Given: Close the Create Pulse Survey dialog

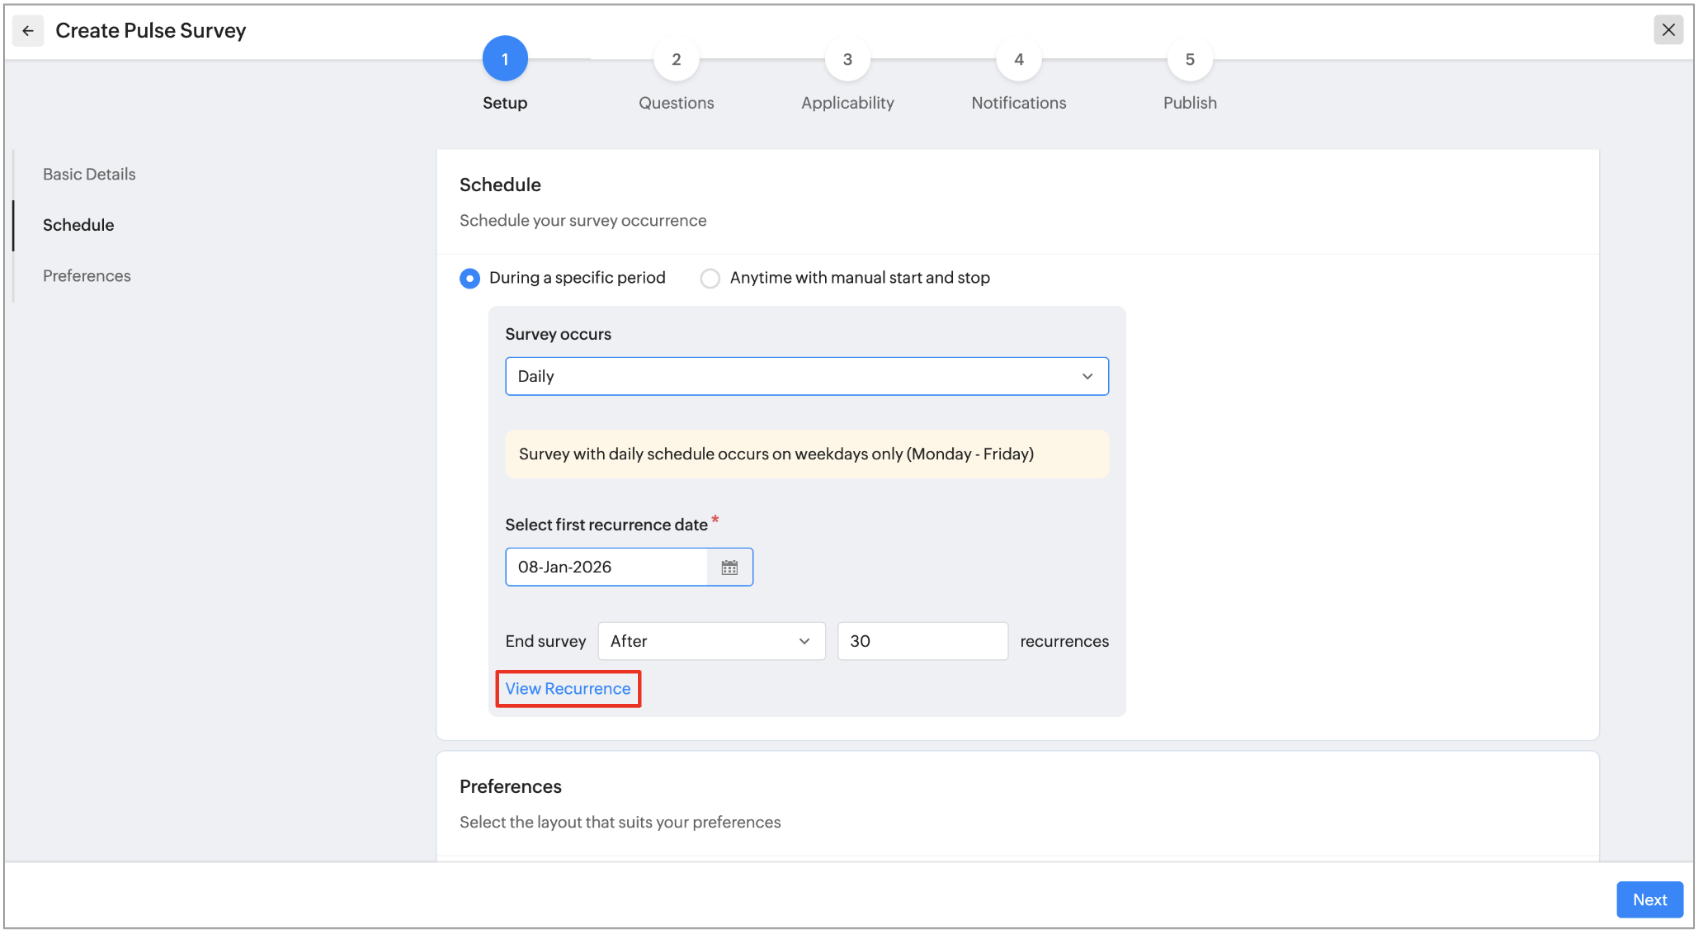Looking at the screenshot, I should tap(1667, 30).
